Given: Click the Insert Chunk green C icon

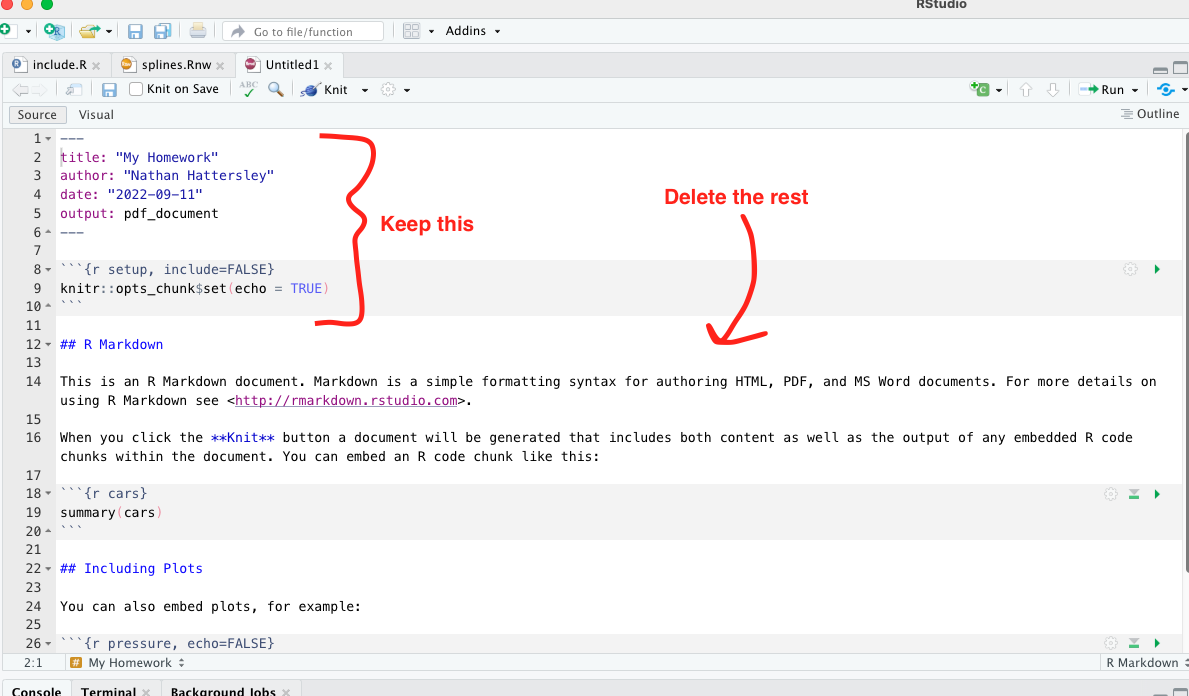Looking at the screenshot, I should click(980, 89).
